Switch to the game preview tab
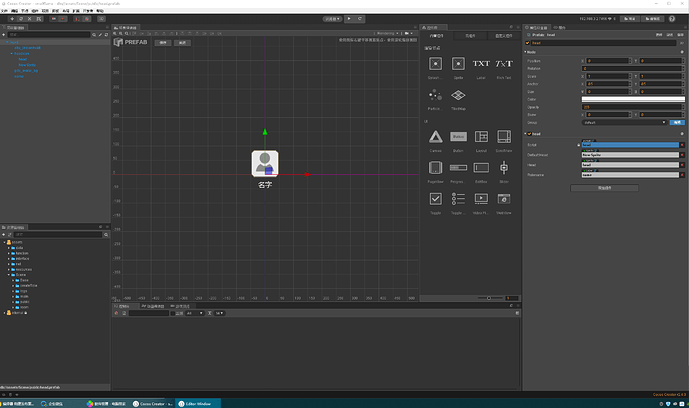Image resolution: width=689 pixels, height=408 pixels. click(x=180, y=306)
